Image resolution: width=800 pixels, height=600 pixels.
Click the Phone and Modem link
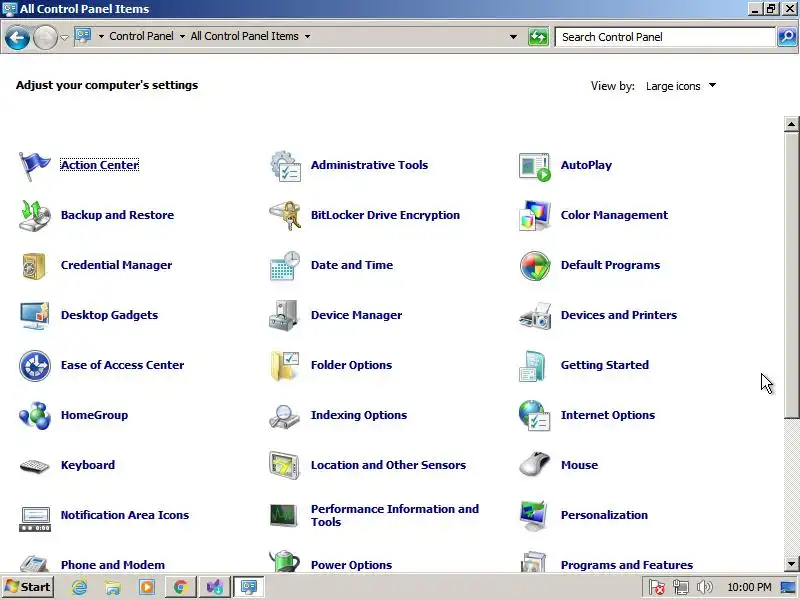point(113,565)
